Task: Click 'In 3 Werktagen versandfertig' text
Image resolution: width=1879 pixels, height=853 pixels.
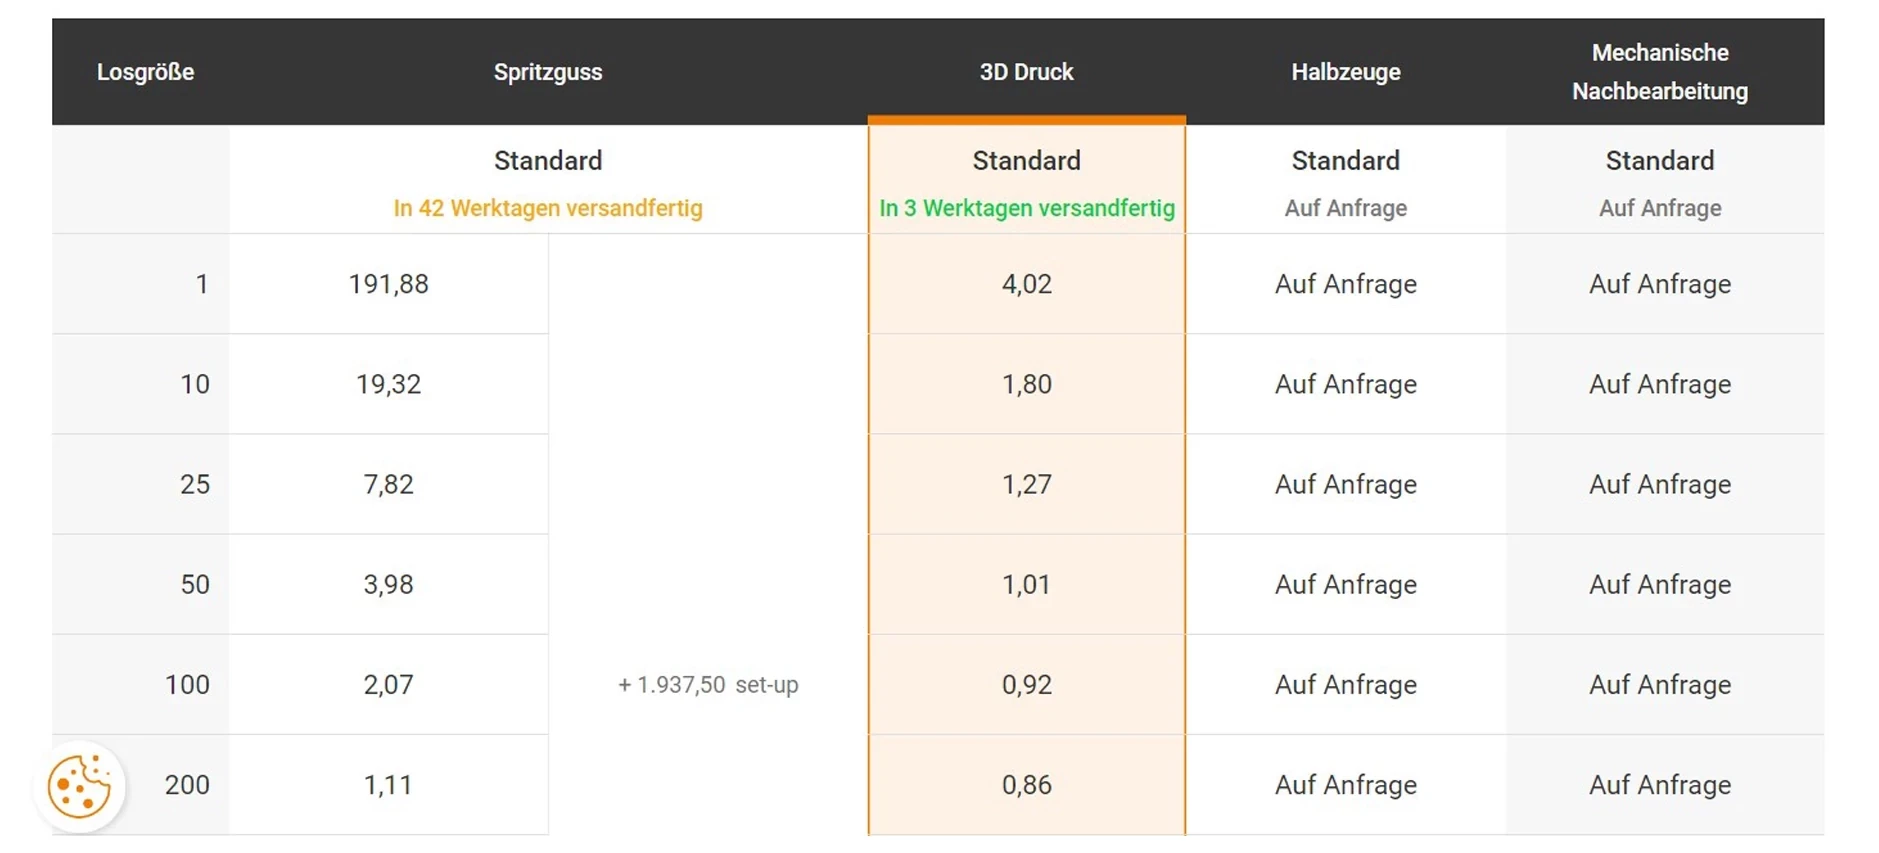Action: 1026,208
